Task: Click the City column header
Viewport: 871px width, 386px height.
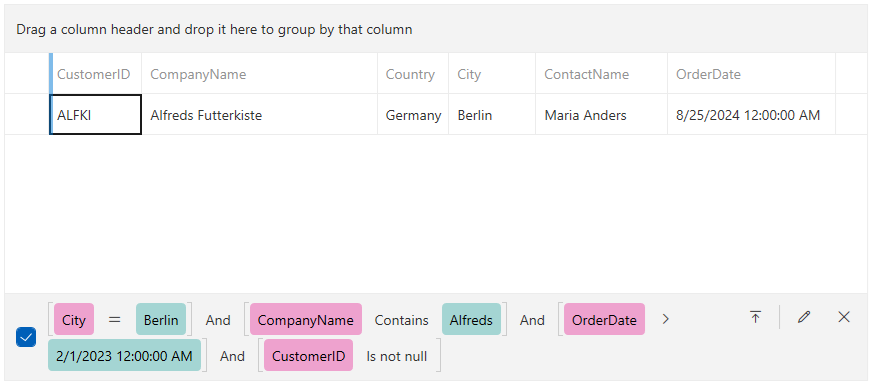Action: [492, 73]
